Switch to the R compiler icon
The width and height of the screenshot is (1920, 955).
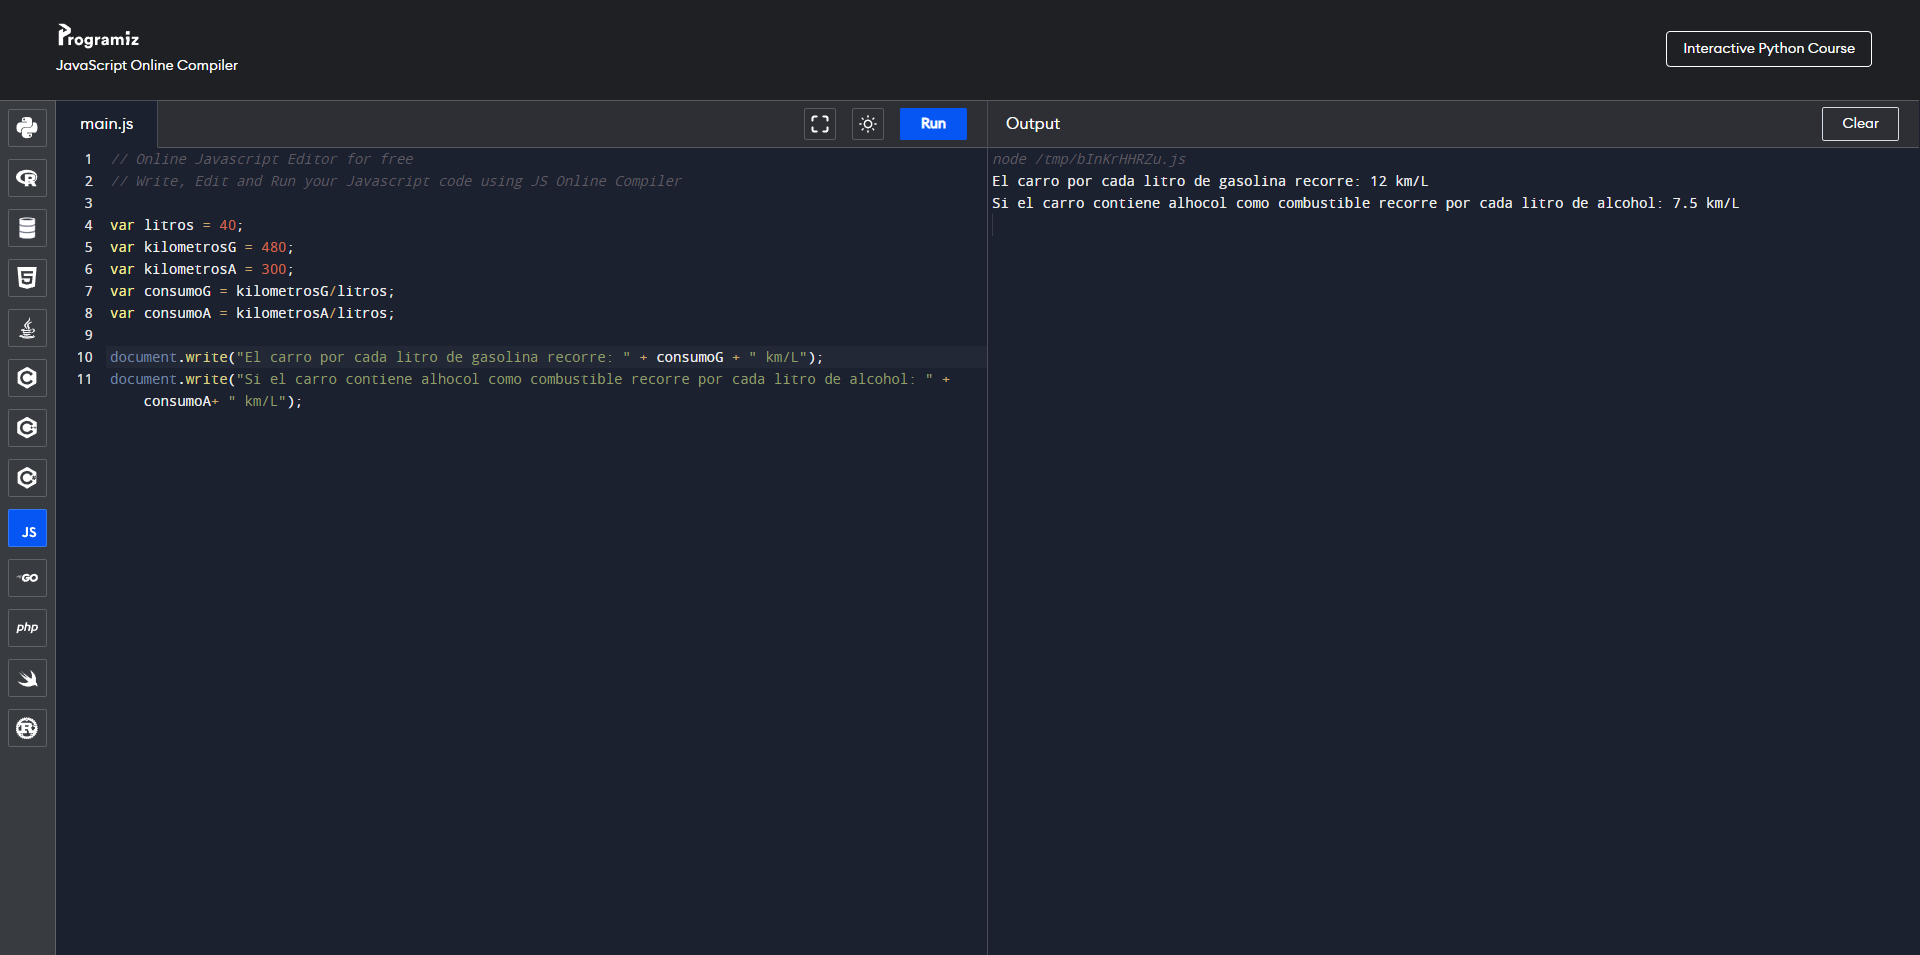[x=27, y=178]
